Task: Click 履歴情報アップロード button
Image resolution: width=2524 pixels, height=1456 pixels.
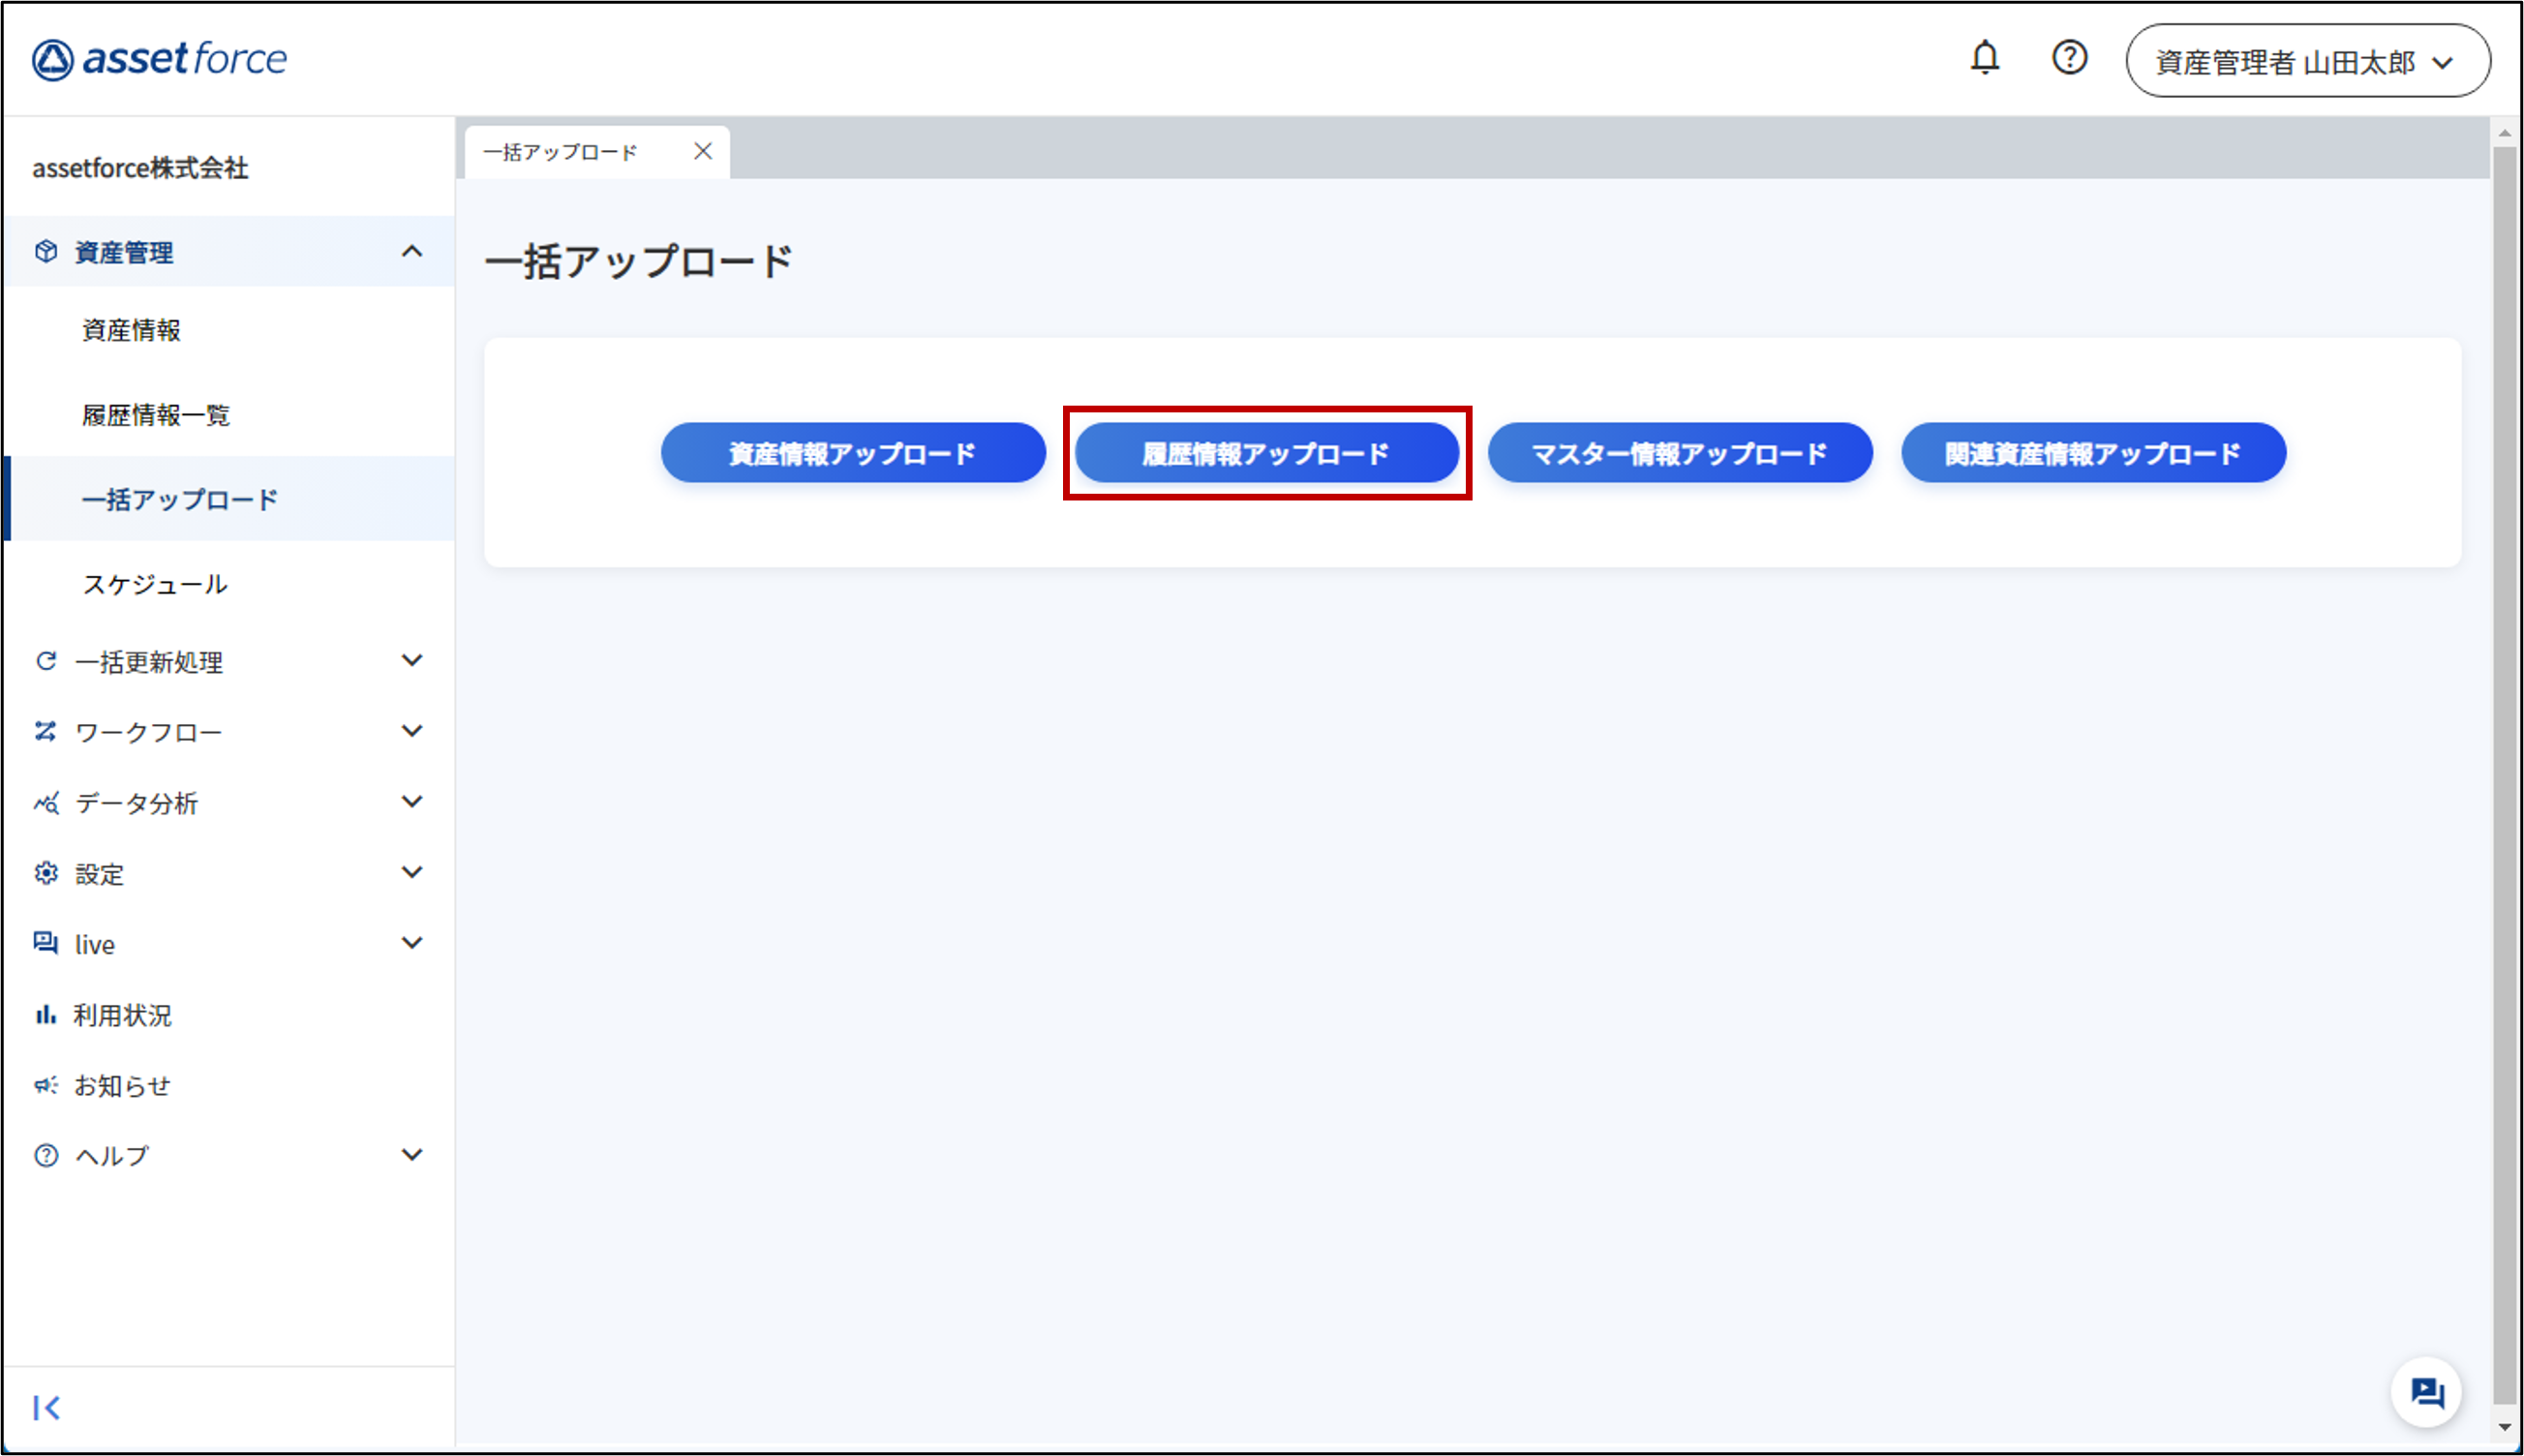Action: pyautogui.click(x=1266, y=453)
